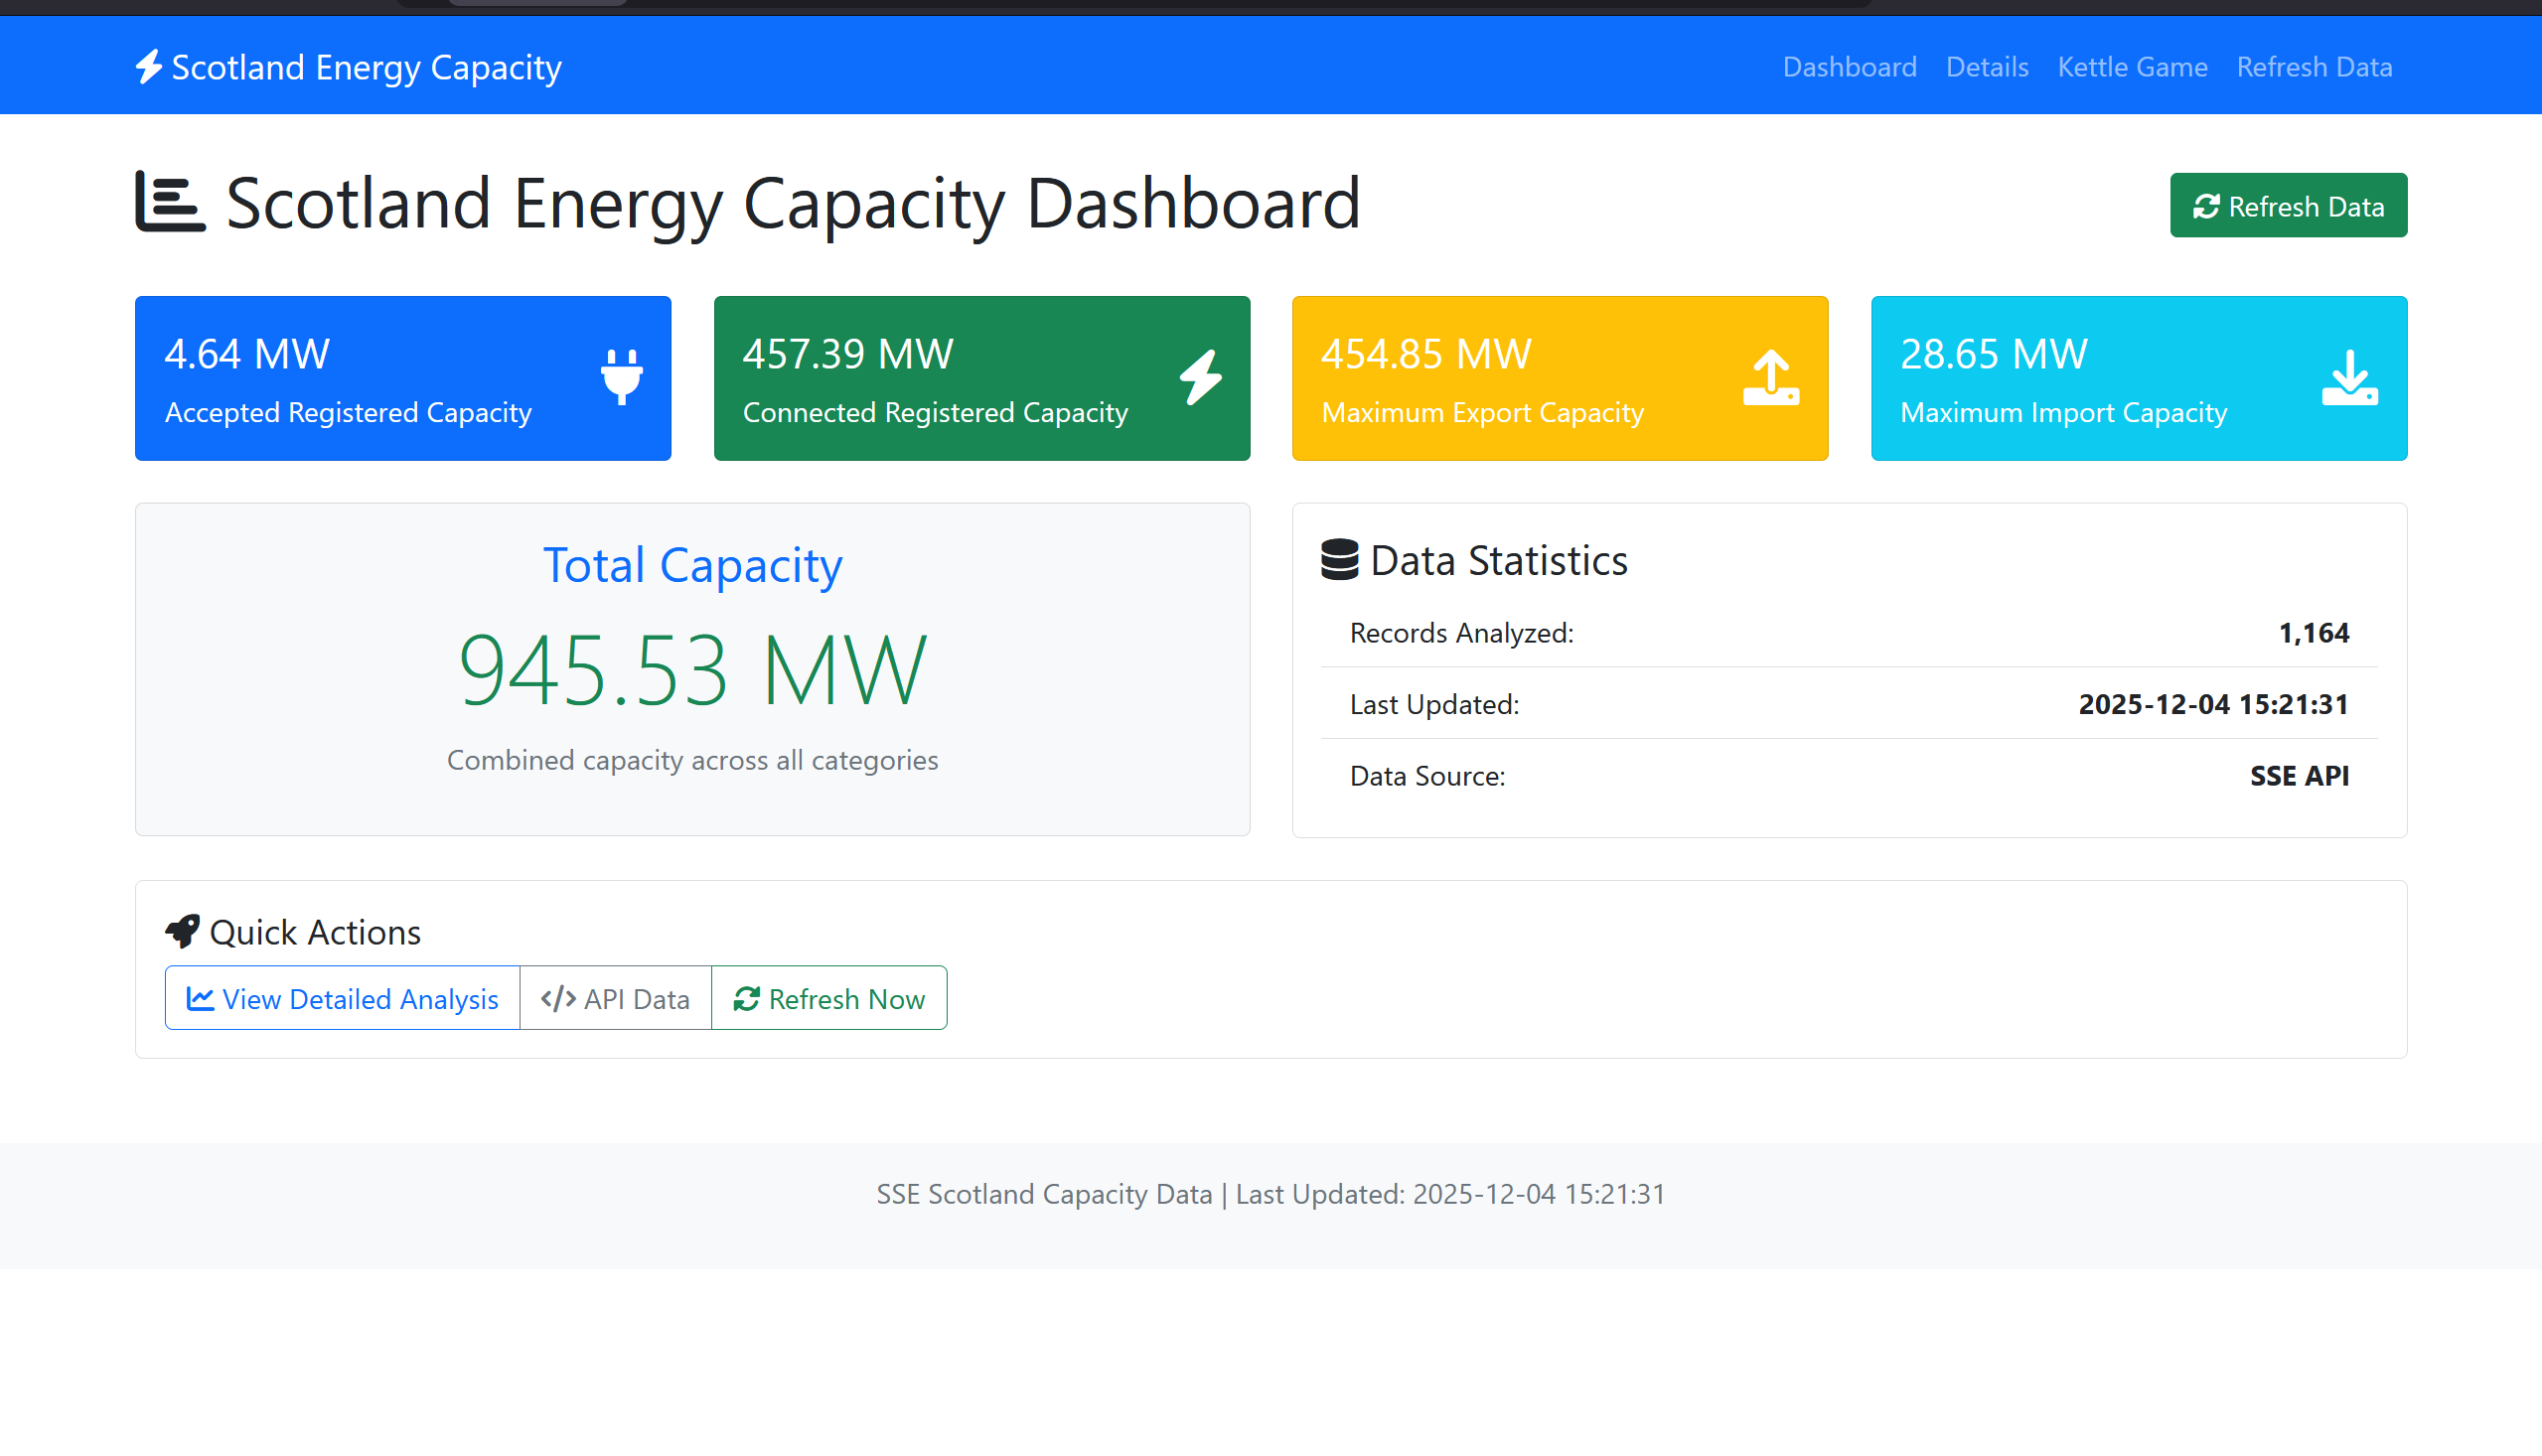Click the lightning bolt brand logo icon
Viewport: 2542px width, 1456px height.
point(148,67)
